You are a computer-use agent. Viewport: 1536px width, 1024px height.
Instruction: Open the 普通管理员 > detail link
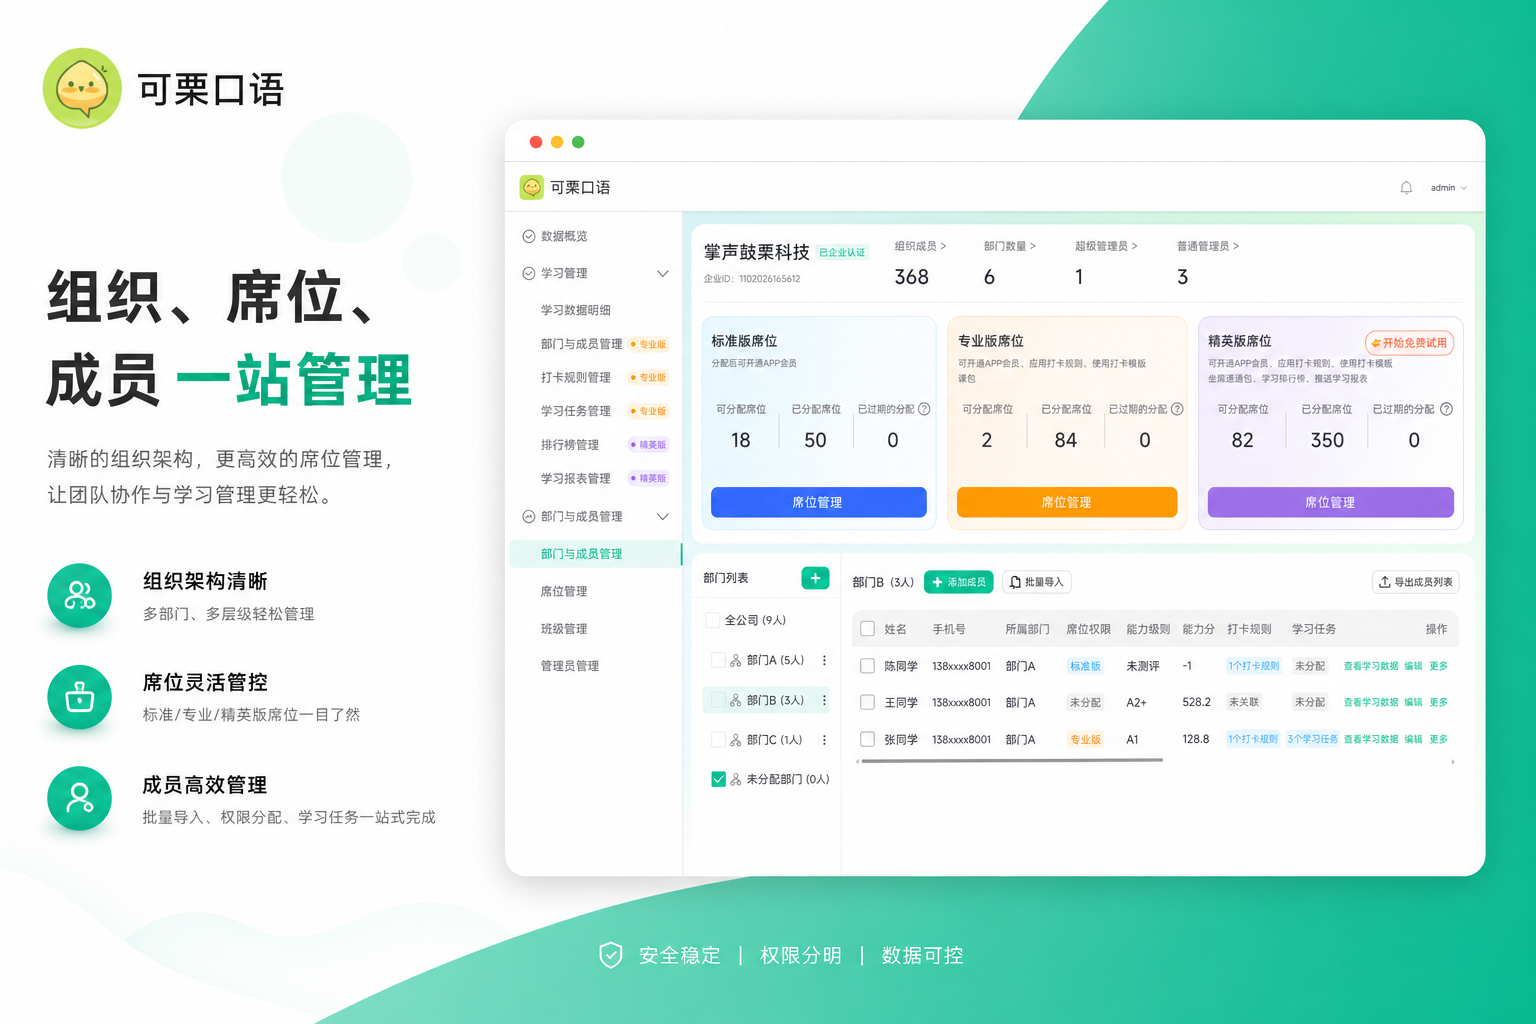[x=1208, y=246]
